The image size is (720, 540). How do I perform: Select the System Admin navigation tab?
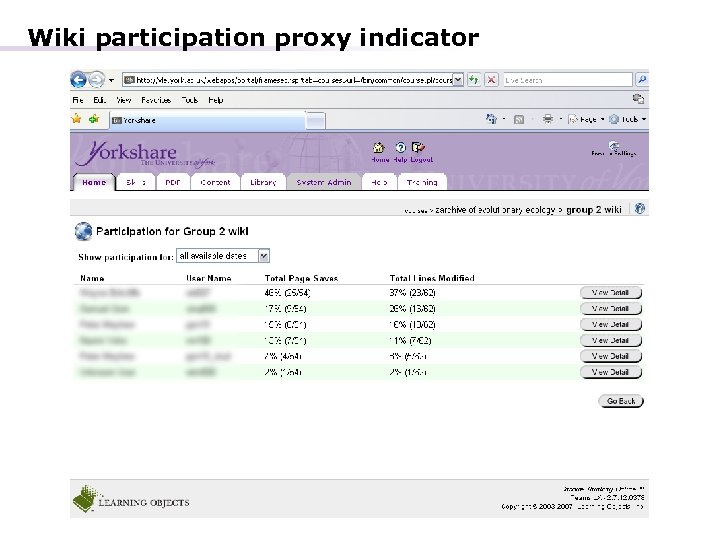[x=324, y=182]
